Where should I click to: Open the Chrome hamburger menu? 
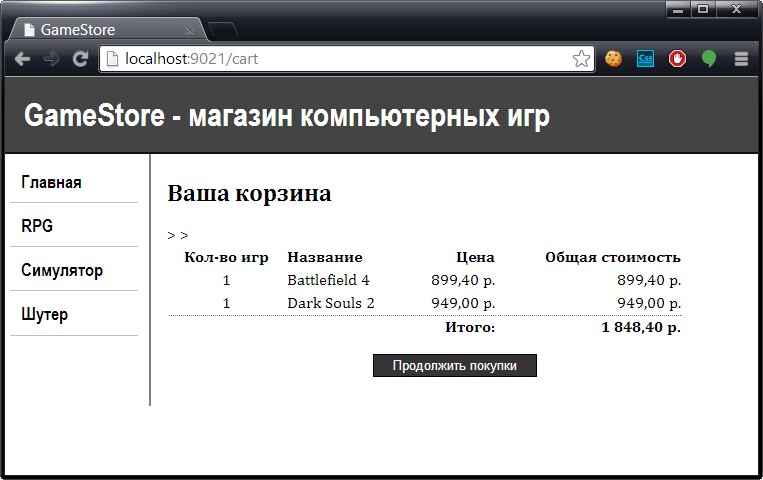[x=741, y=59]
